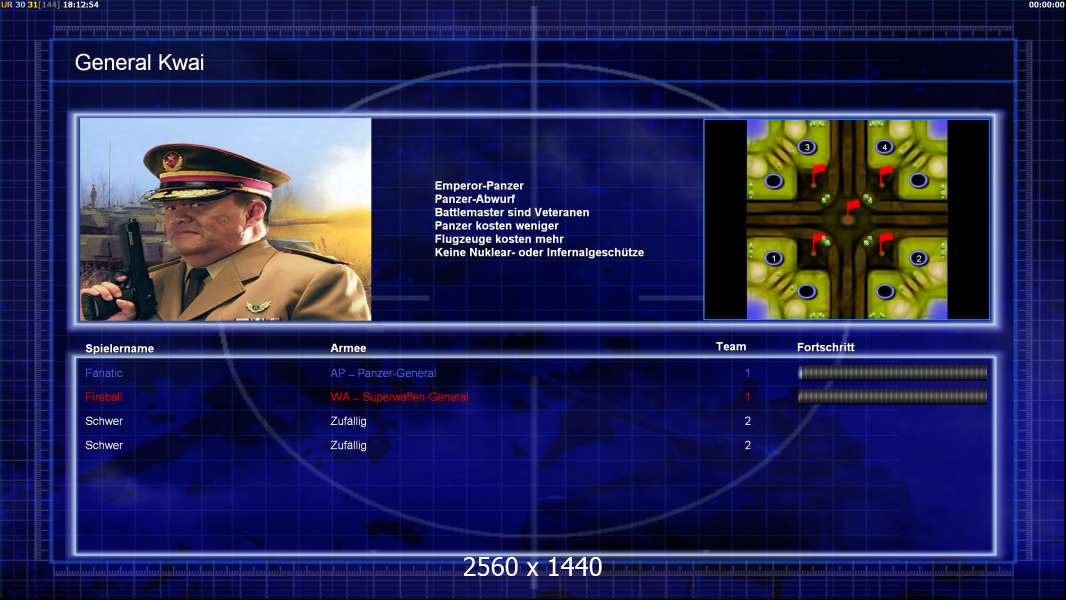Click the General Kwai portrait image
This screenshot has height=600, width=1066.
tap(226, 219)
